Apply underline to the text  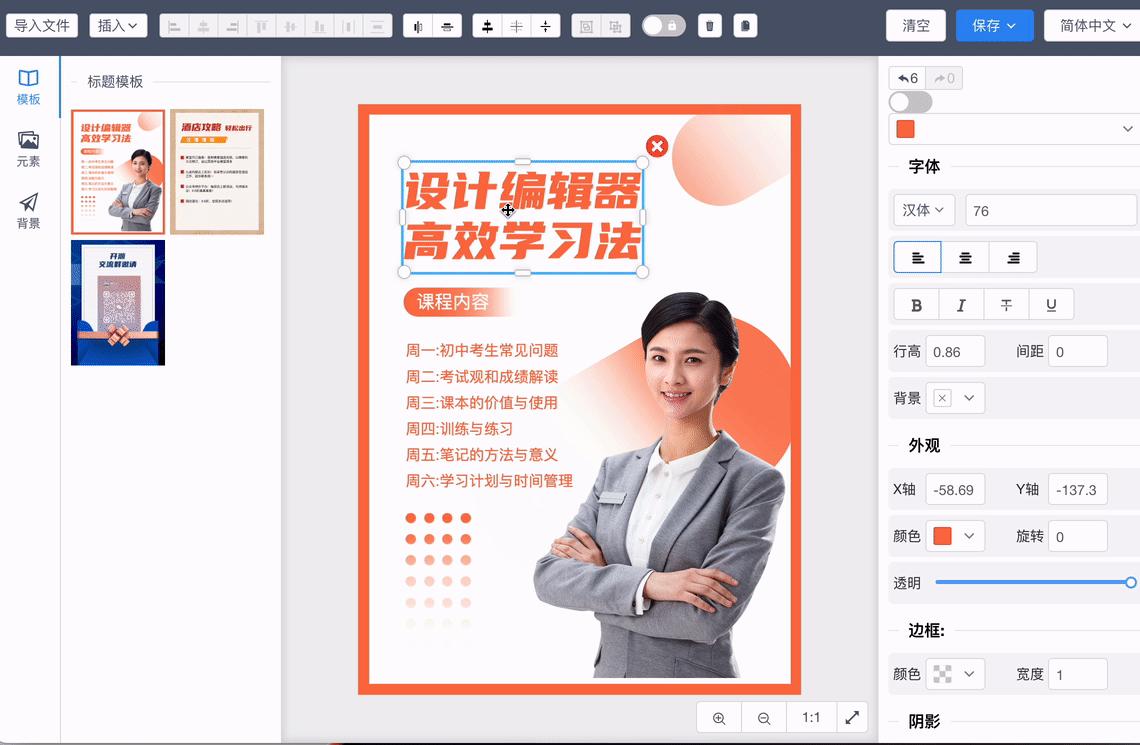coord(1051,304)
